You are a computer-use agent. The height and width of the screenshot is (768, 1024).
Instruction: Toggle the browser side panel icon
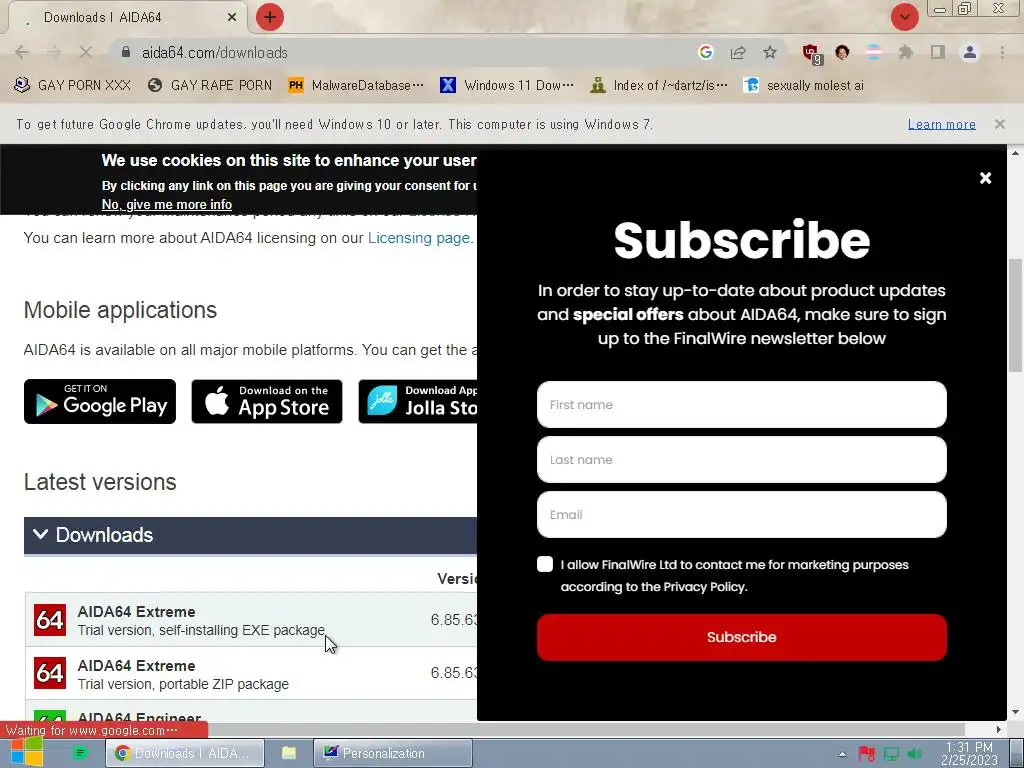point(938,52)
